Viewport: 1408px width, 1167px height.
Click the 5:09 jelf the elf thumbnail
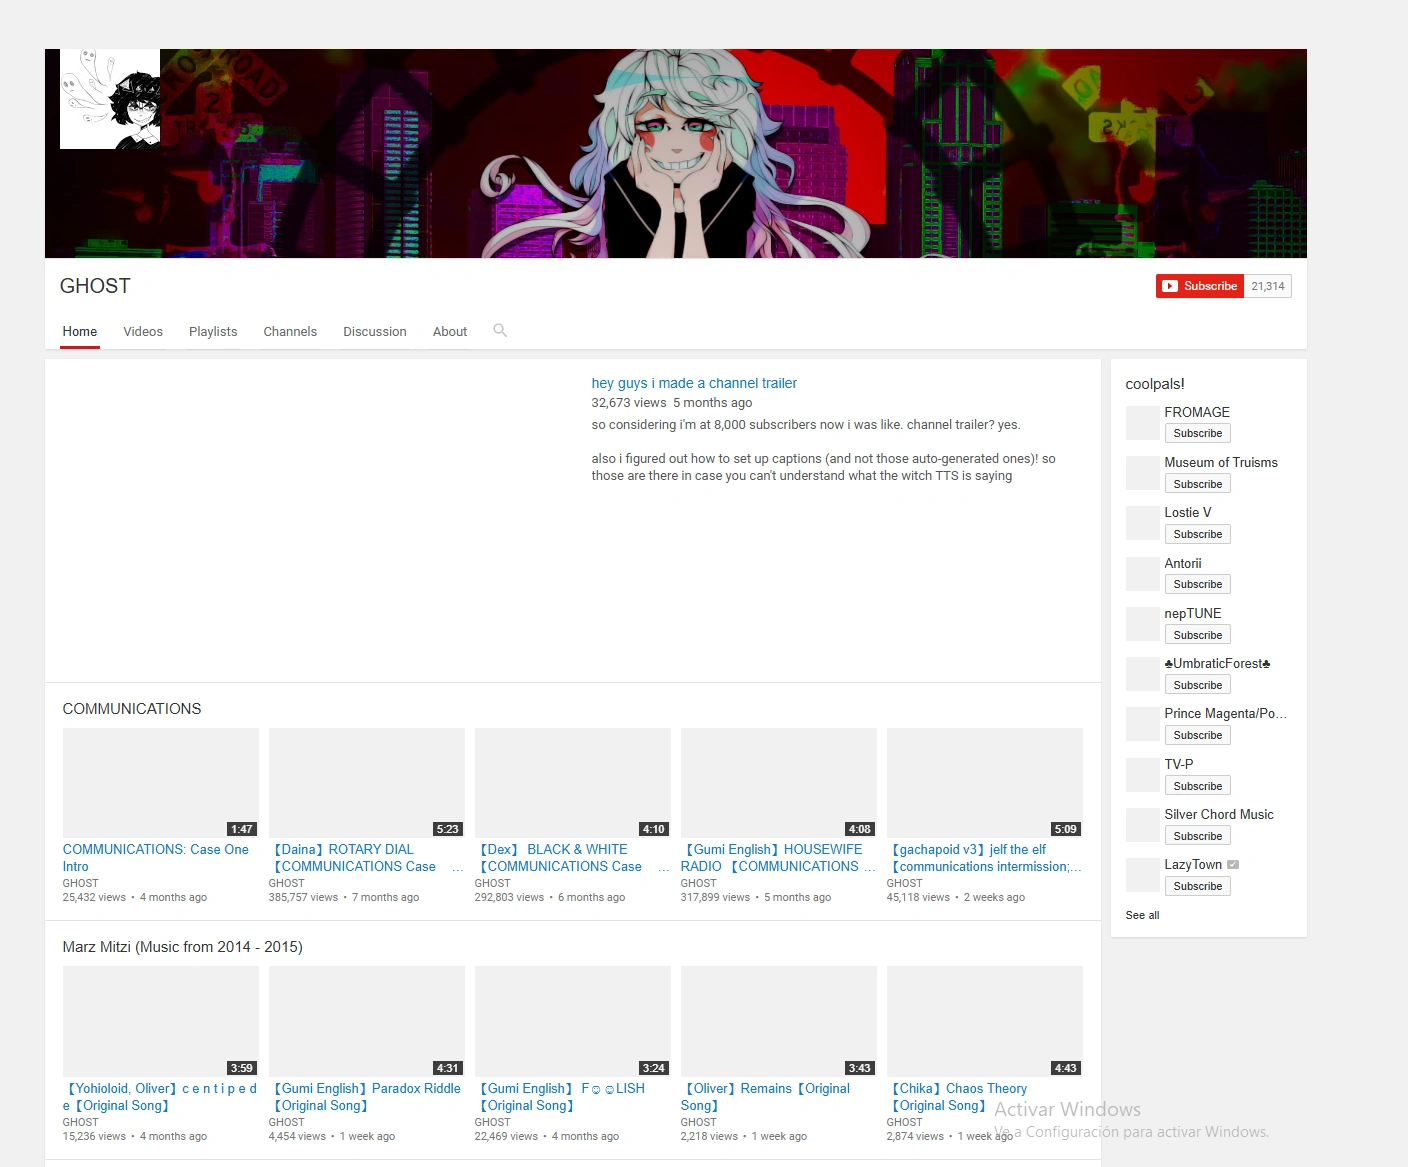pos(985,783)
